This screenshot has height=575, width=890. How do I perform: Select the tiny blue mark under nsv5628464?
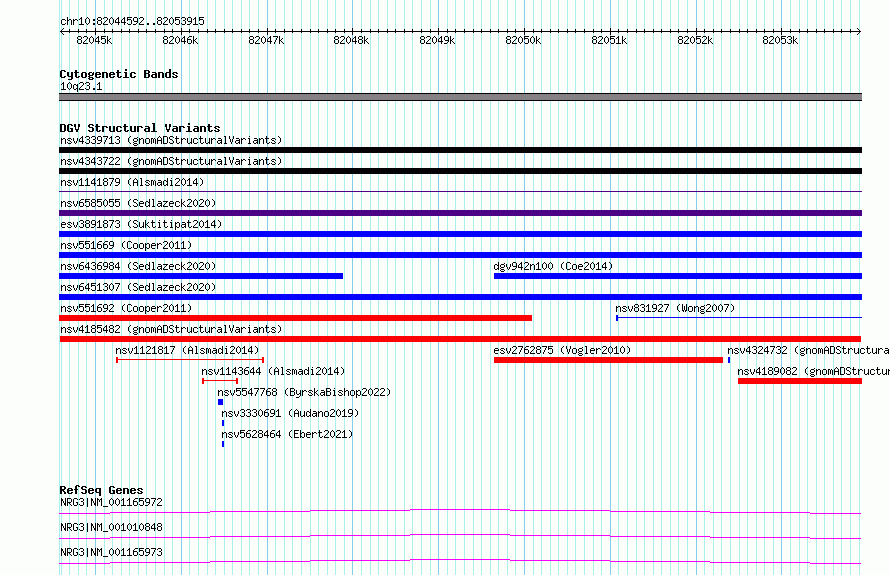pyautogui.click(x=223, y=444)
